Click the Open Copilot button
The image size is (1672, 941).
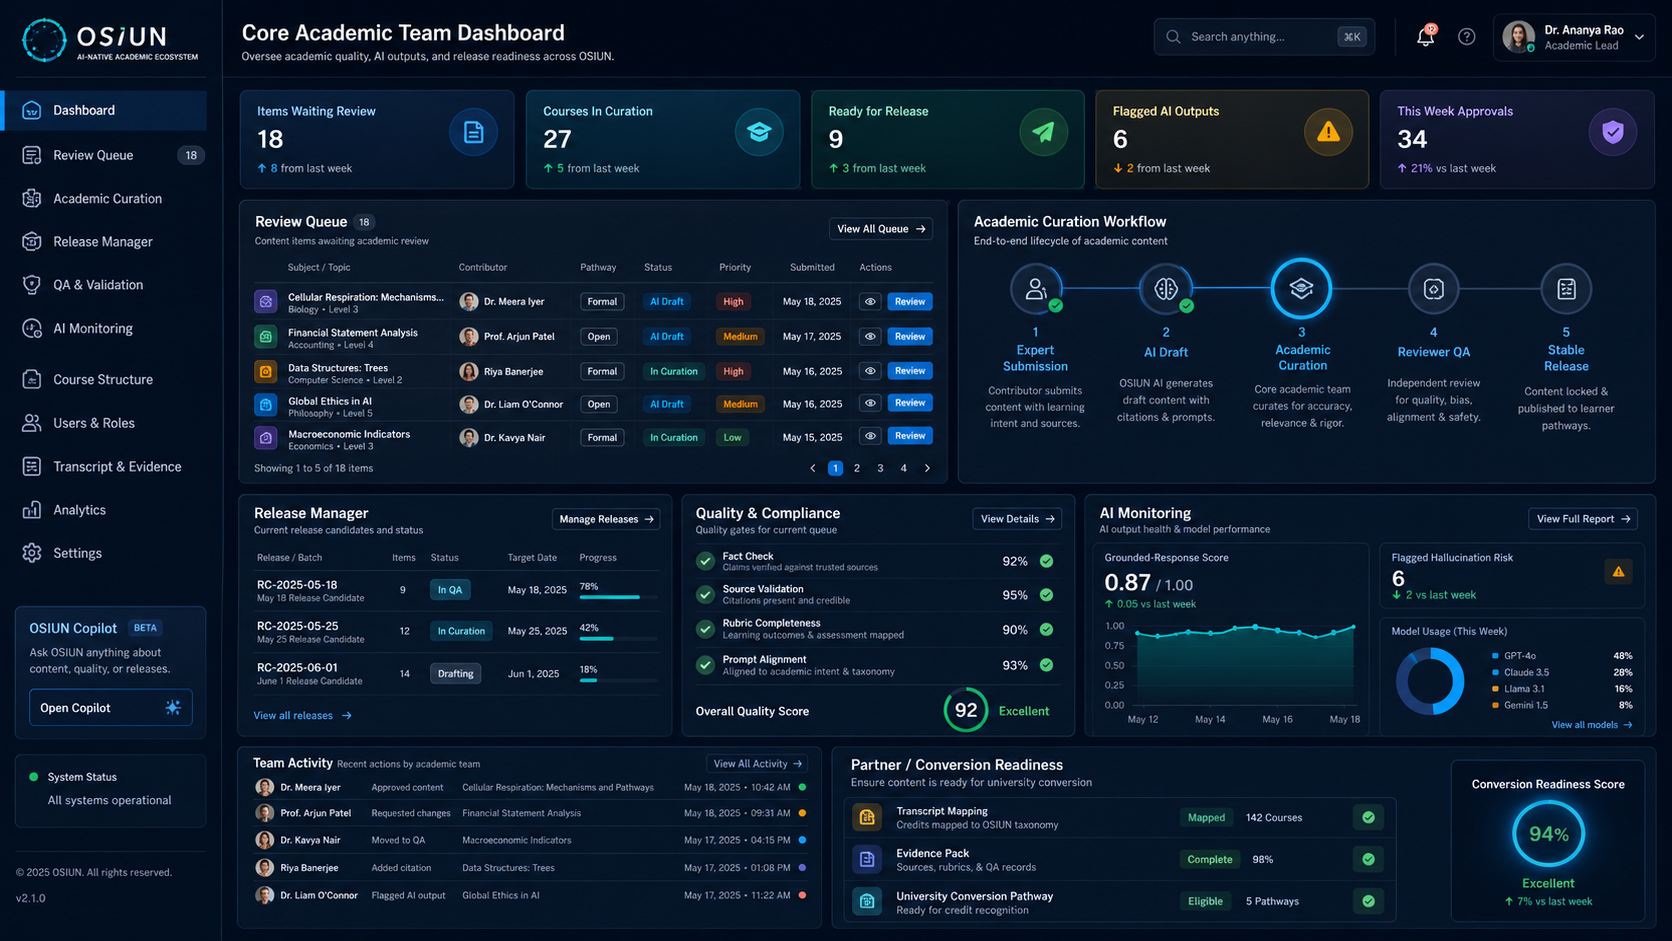point(110,708)
